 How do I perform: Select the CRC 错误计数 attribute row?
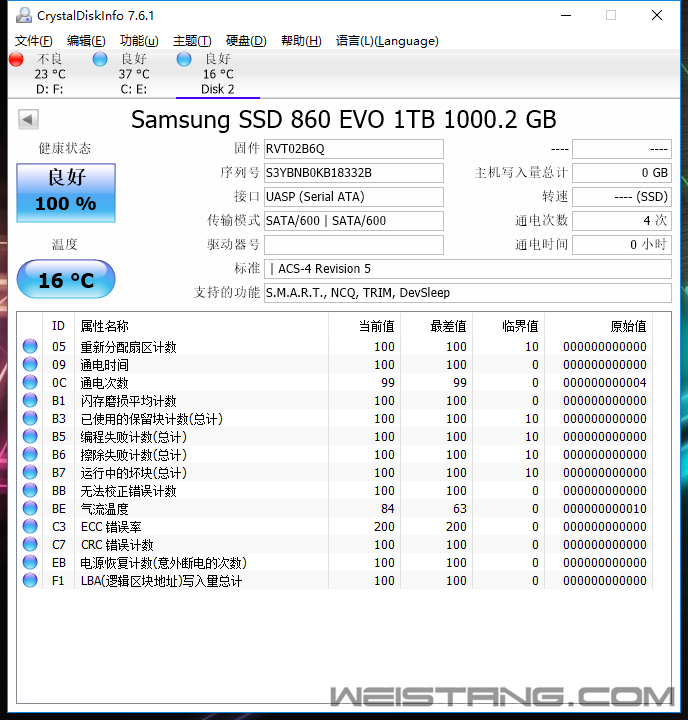(335, 544)
